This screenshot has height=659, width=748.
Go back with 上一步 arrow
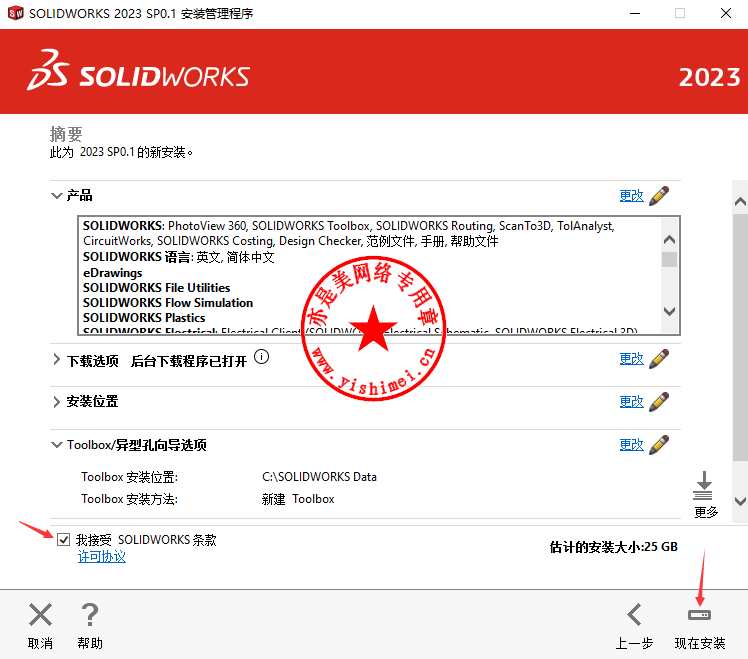point(634,614)
